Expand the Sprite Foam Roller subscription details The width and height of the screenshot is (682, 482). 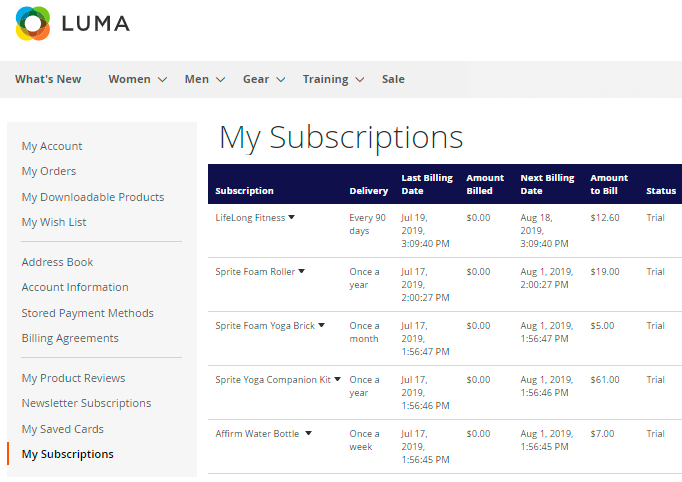point(301,271)
